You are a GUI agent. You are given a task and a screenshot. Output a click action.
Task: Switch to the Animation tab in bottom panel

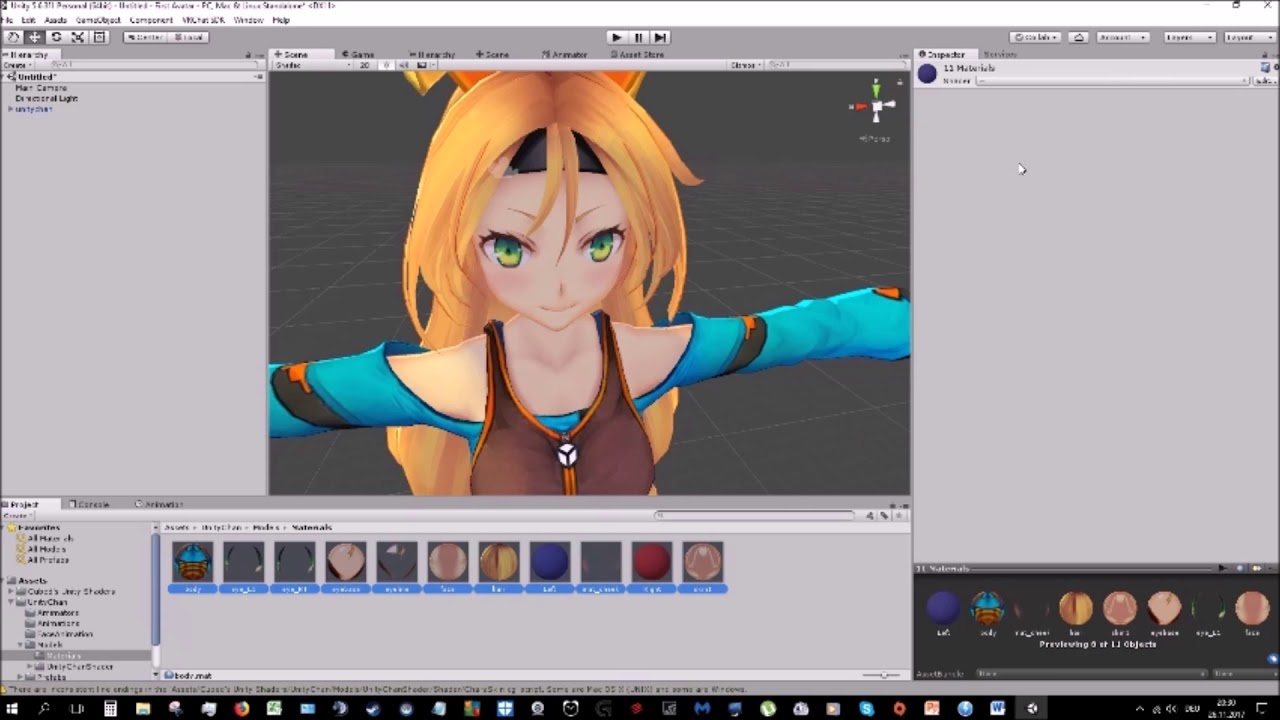(160, 504)
